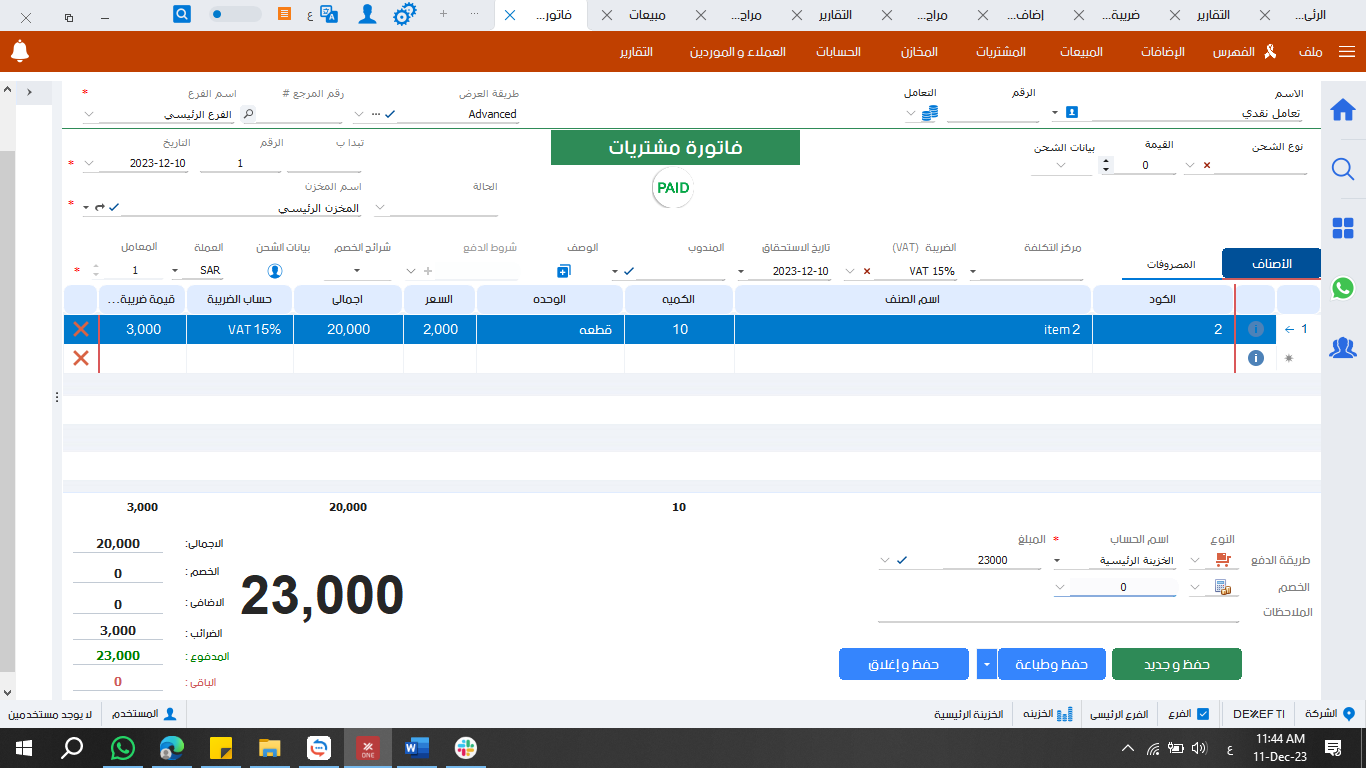Viewport: 1366px width, 768px height.
Task: Expand the اسم الحساب treasury dropdown
Action: pyautogui.click(x=1056, y=560)
